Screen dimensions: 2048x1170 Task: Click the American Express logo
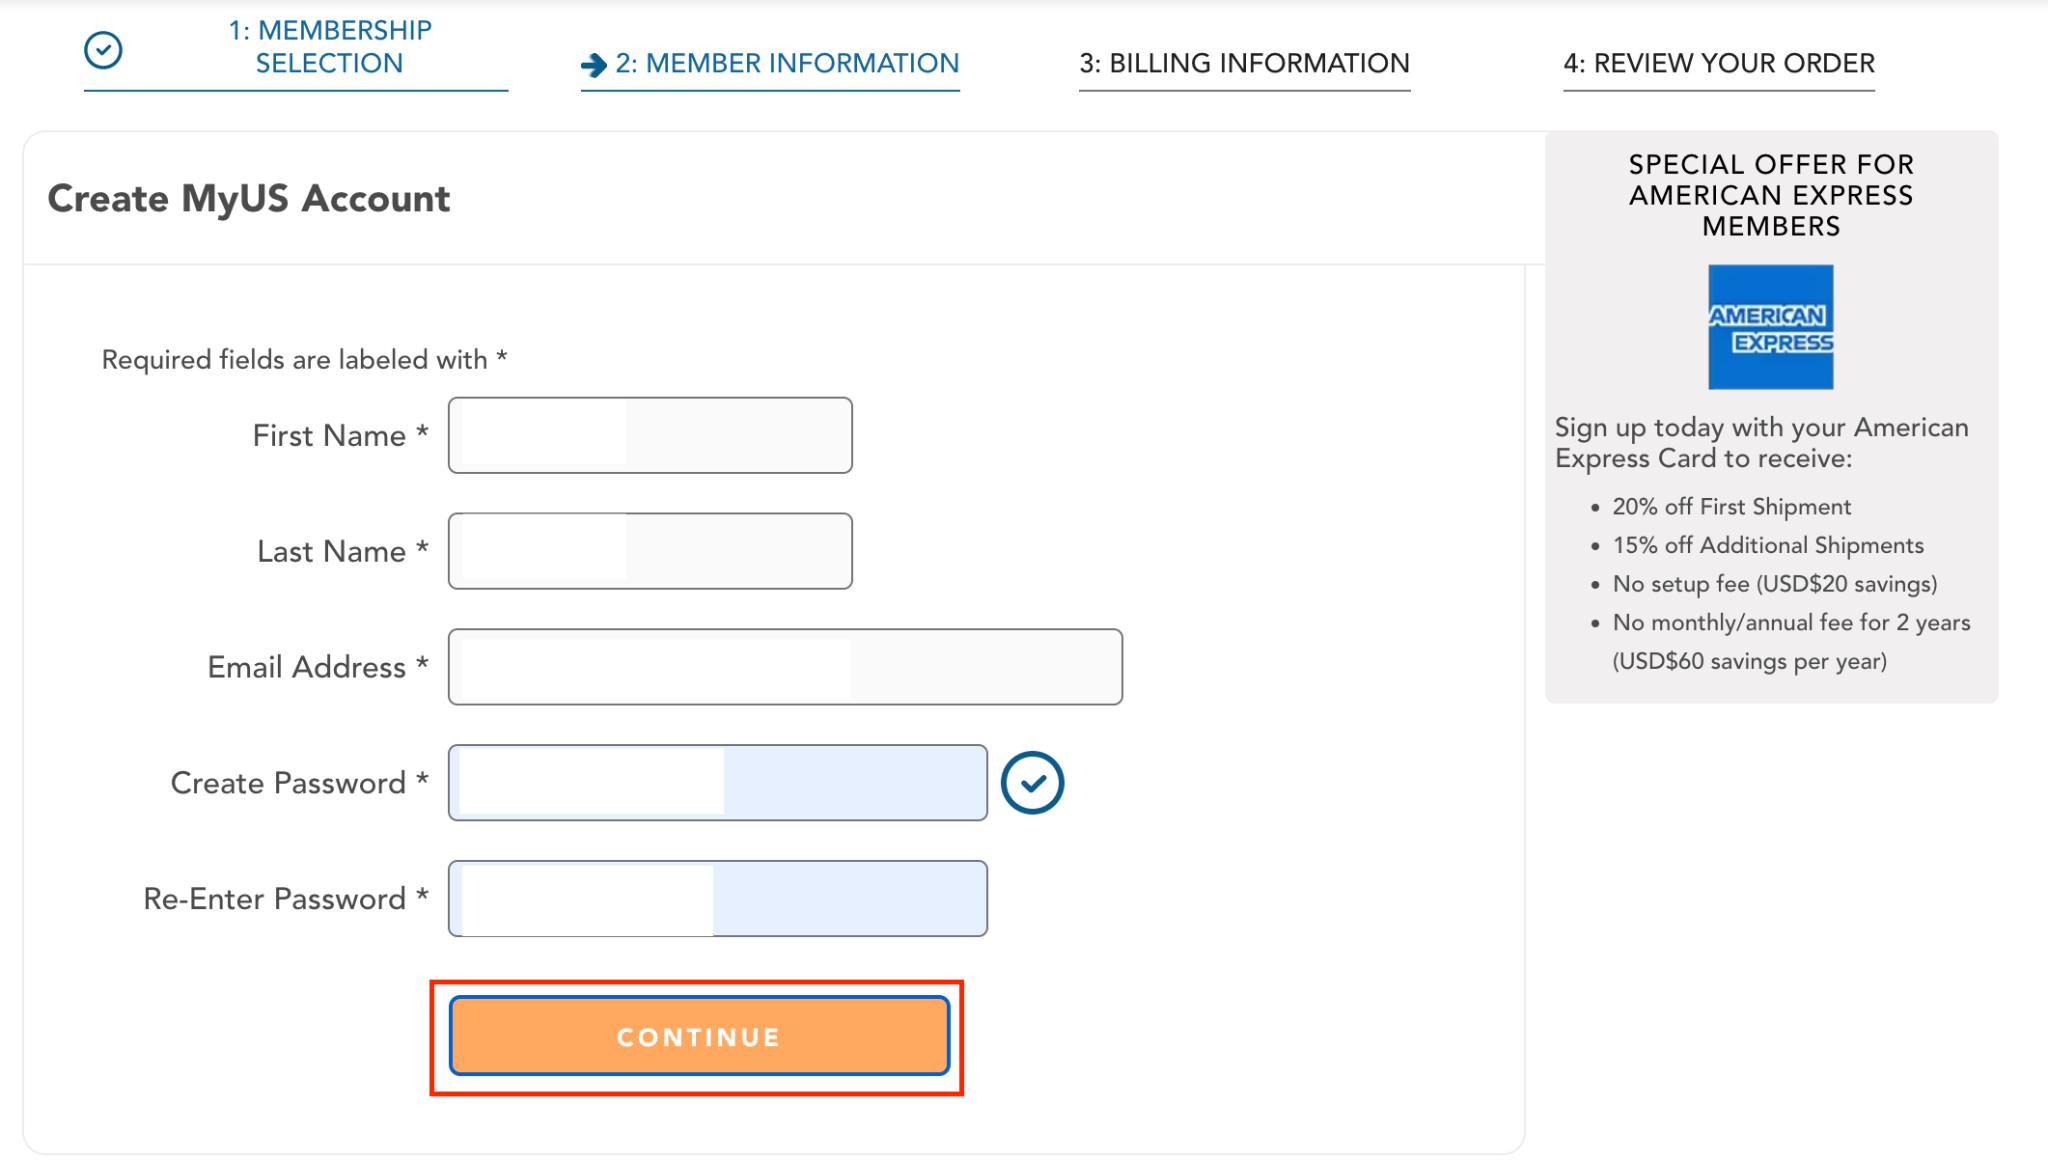tap(1770, 327)
